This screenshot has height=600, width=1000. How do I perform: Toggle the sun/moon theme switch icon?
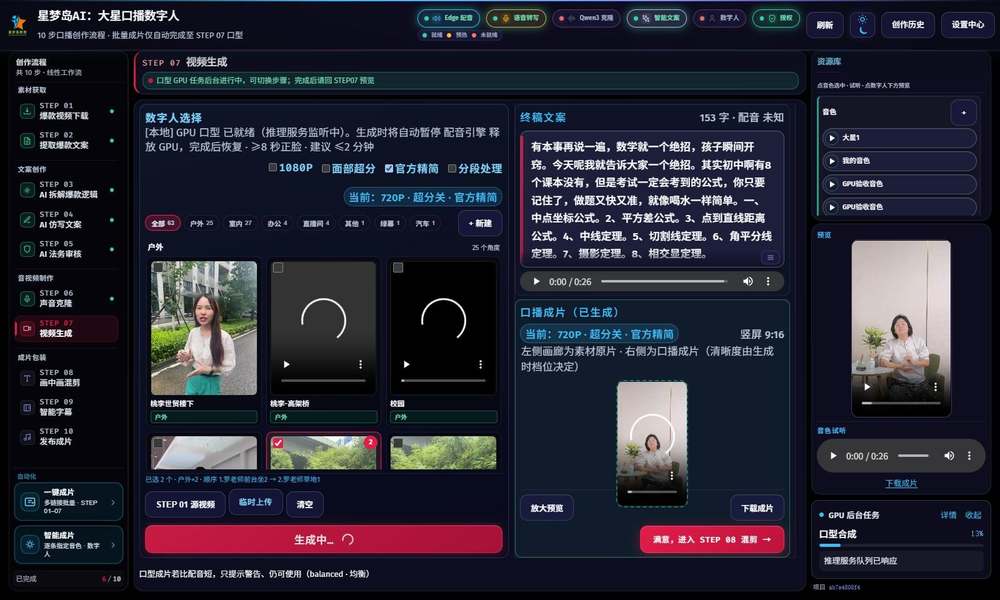tap(862, 25)
